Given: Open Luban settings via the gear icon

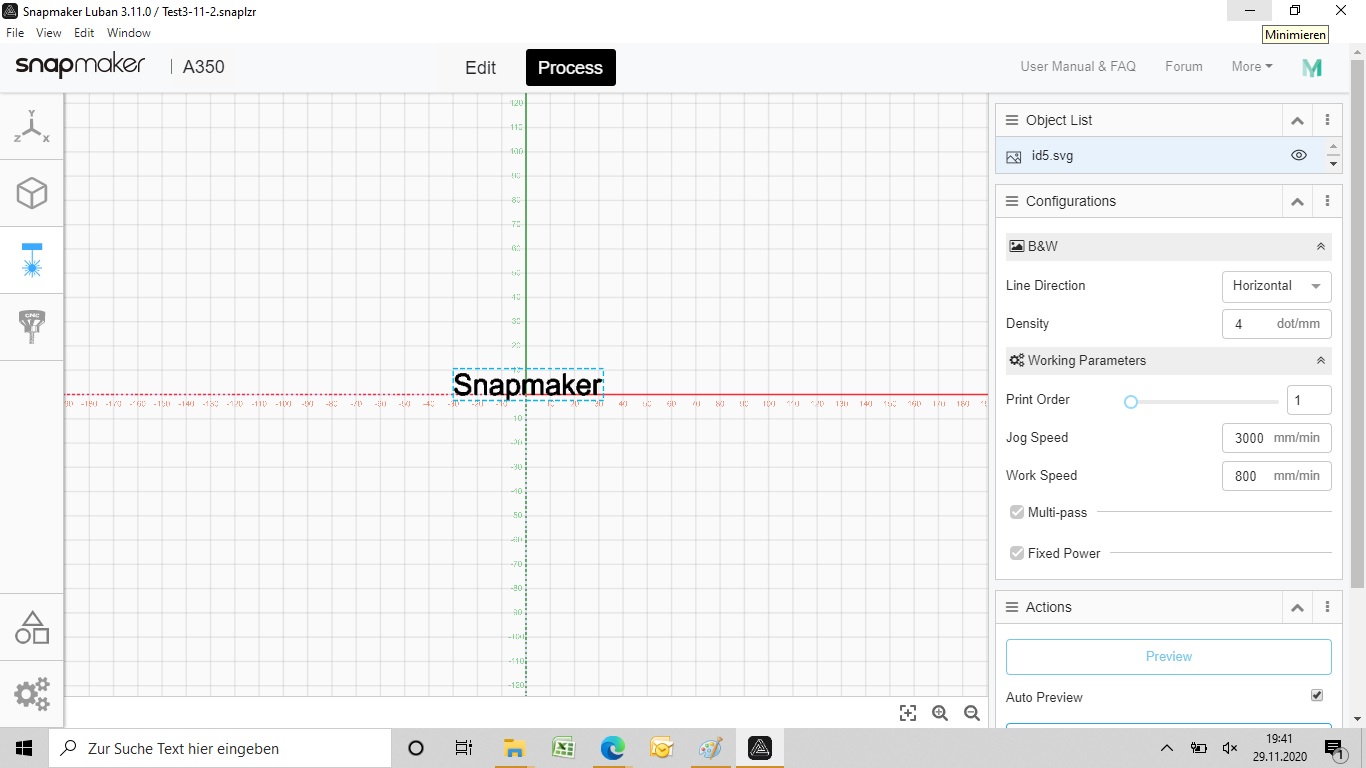Looking at the screenshot, I should (31, 693).
